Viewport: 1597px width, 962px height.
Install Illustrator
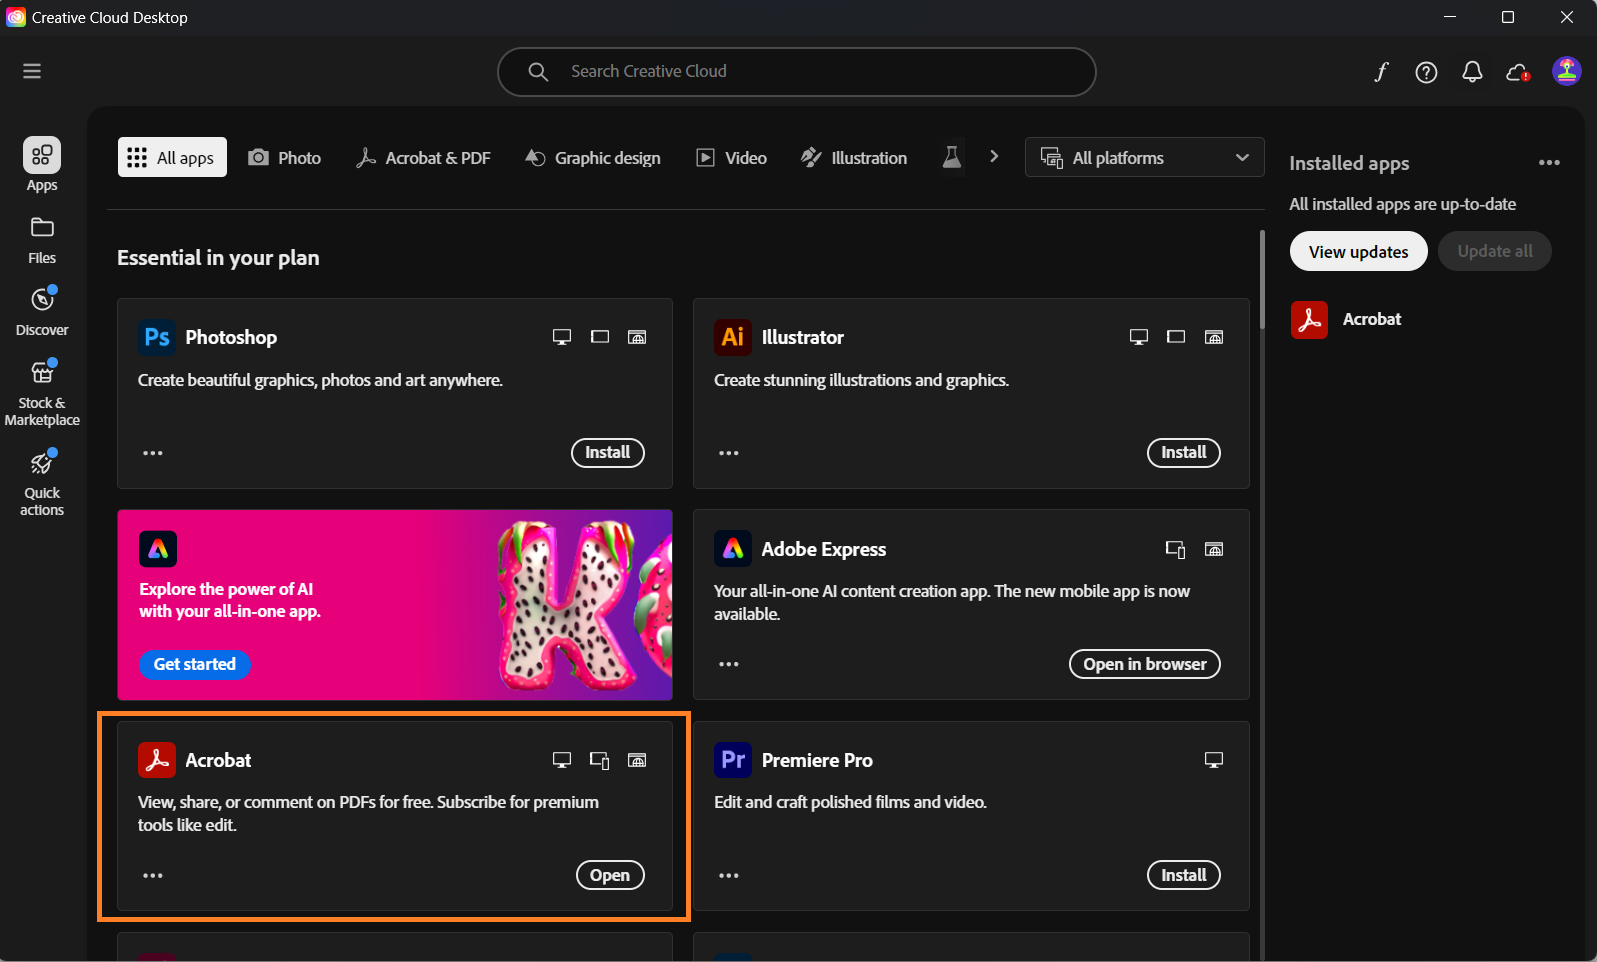coord(1184,453)
